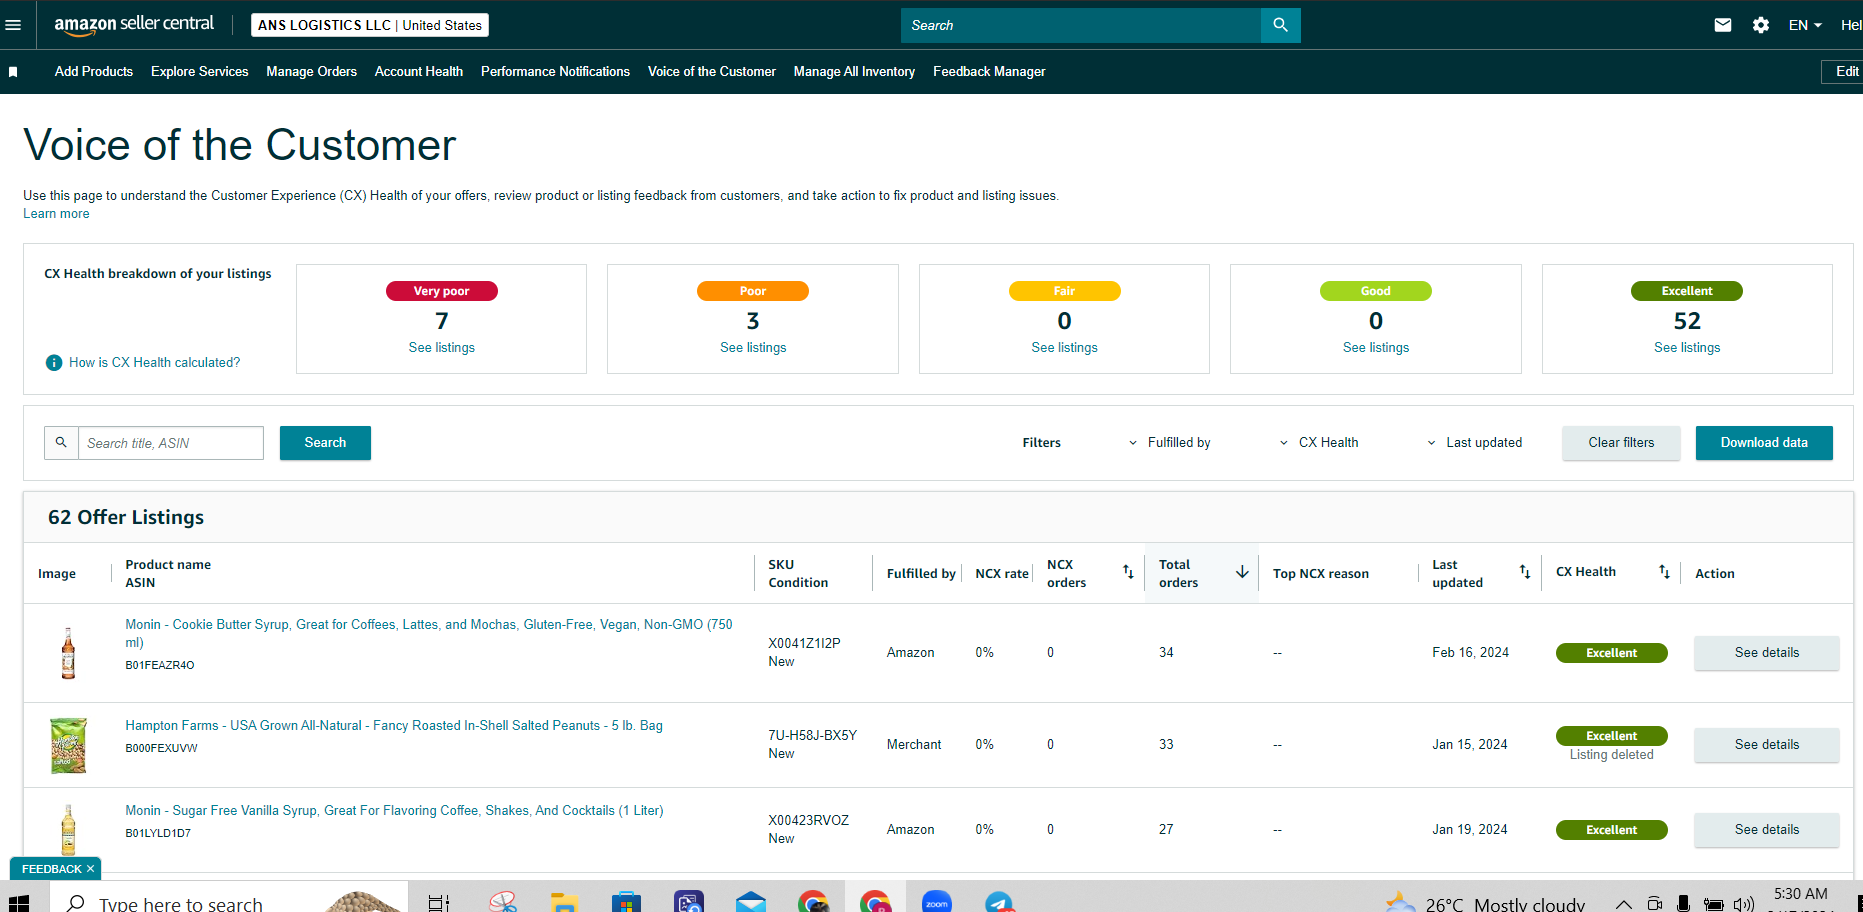Open the EN language dropdown
The height and width of the screenshot is (912, 1863).
coord(1805,25)
